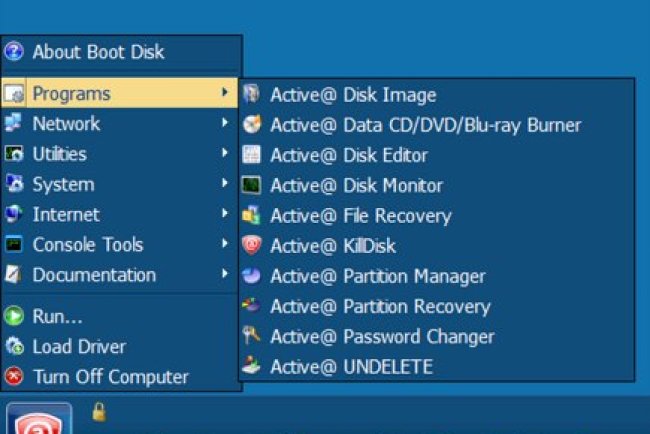This screenshot has height=434, width=650.
Task: Click the padlock icon in the taskbar
Action: [99, 412]
